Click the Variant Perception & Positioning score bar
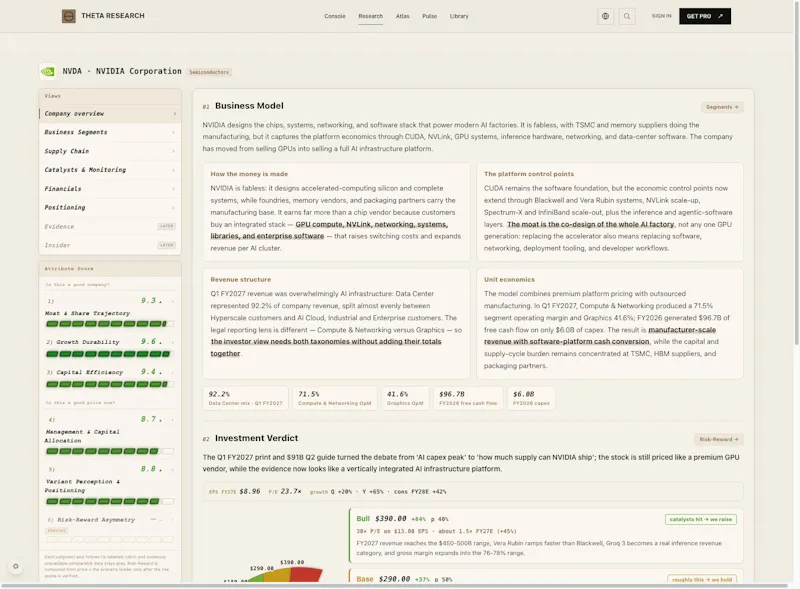The height and width of the screenshot is (589, 800). pyautogui.click(x=110, y=501)
